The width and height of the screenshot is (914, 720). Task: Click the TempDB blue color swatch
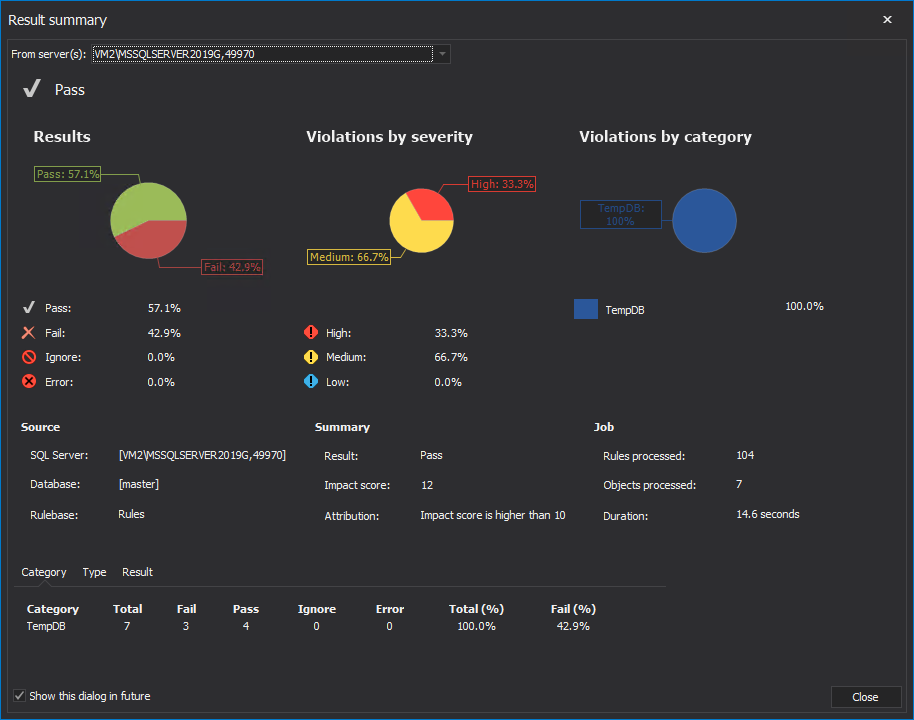586,309
